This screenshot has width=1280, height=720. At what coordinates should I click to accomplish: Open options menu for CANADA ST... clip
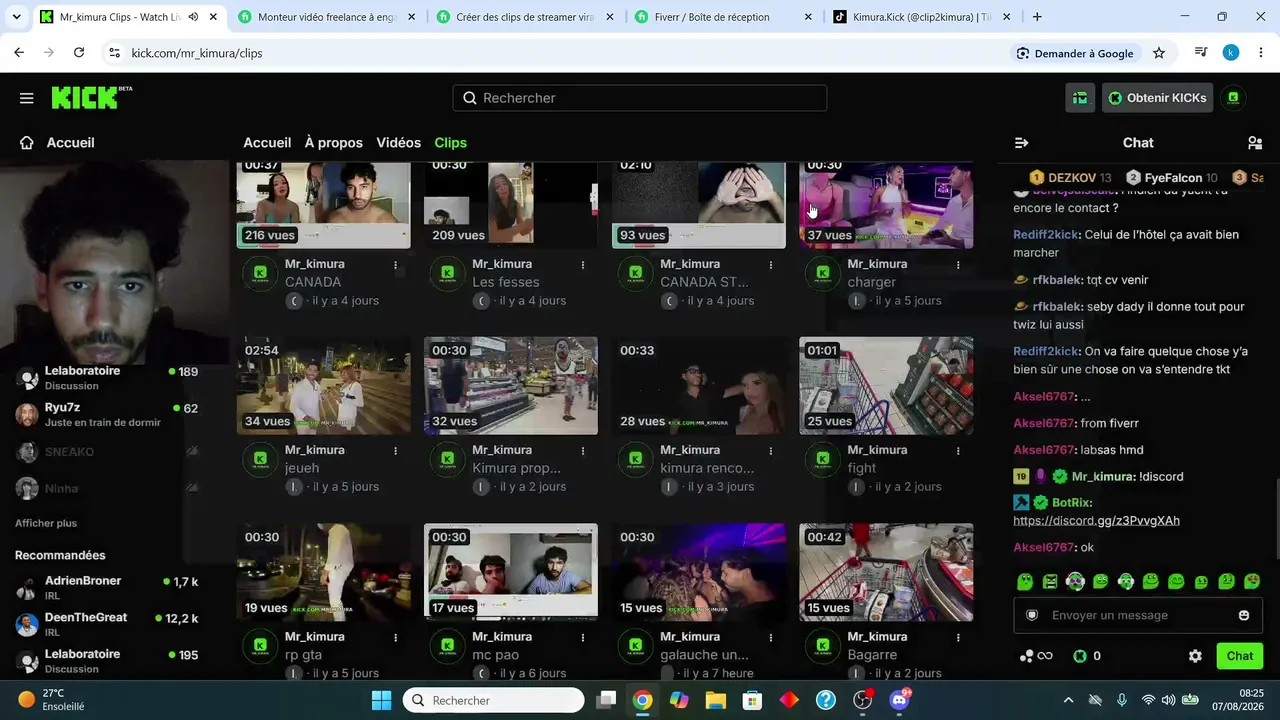click(x=771, y=265)
